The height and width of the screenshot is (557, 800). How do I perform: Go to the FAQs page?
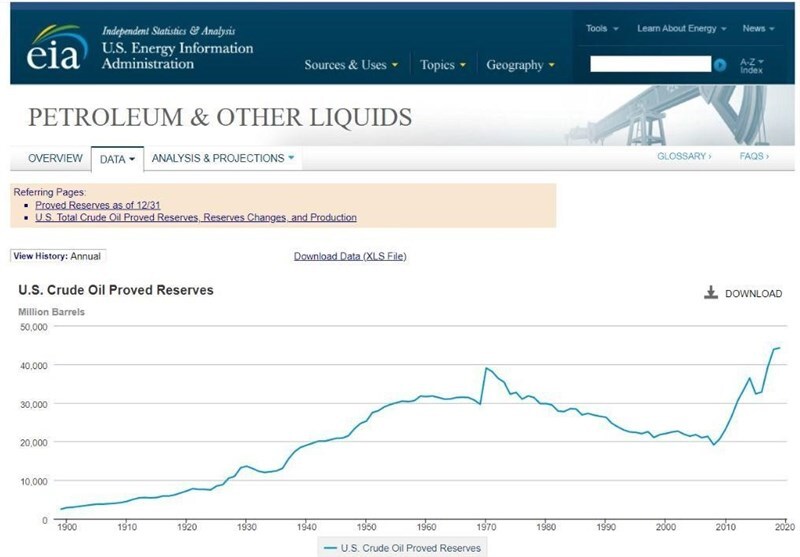(754, 156)
